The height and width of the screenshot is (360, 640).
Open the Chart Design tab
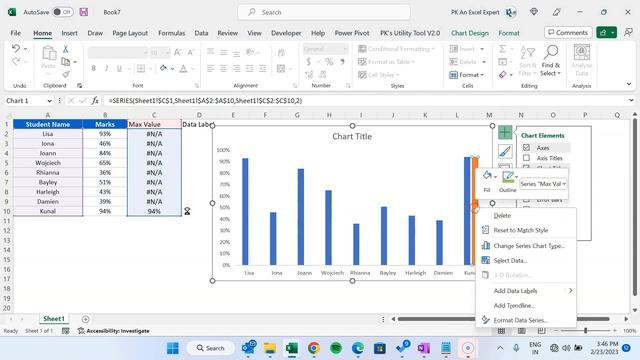tap(469, 33)
